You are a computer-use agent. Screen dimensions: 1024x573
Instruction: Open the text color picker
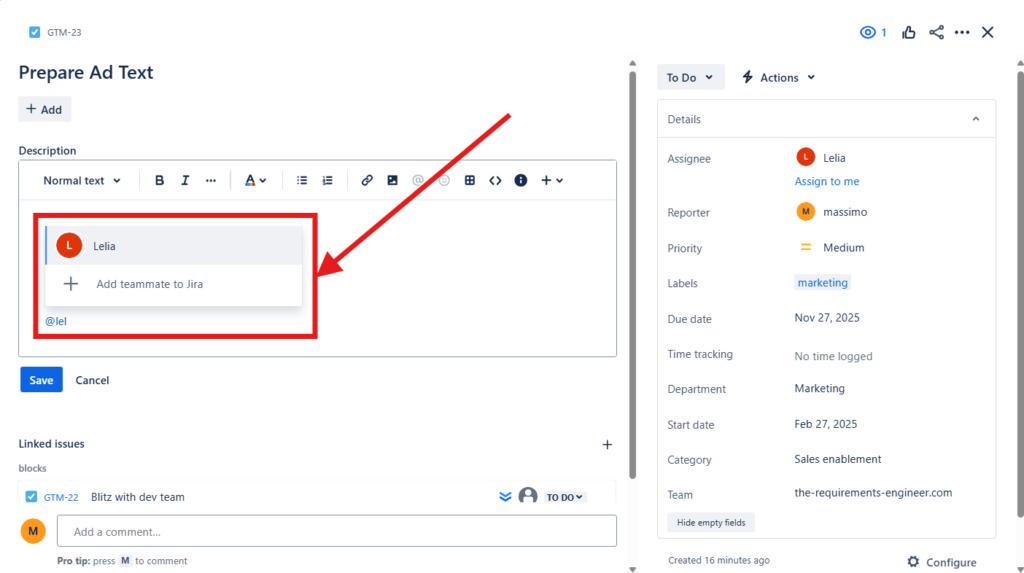coord(255,181)
